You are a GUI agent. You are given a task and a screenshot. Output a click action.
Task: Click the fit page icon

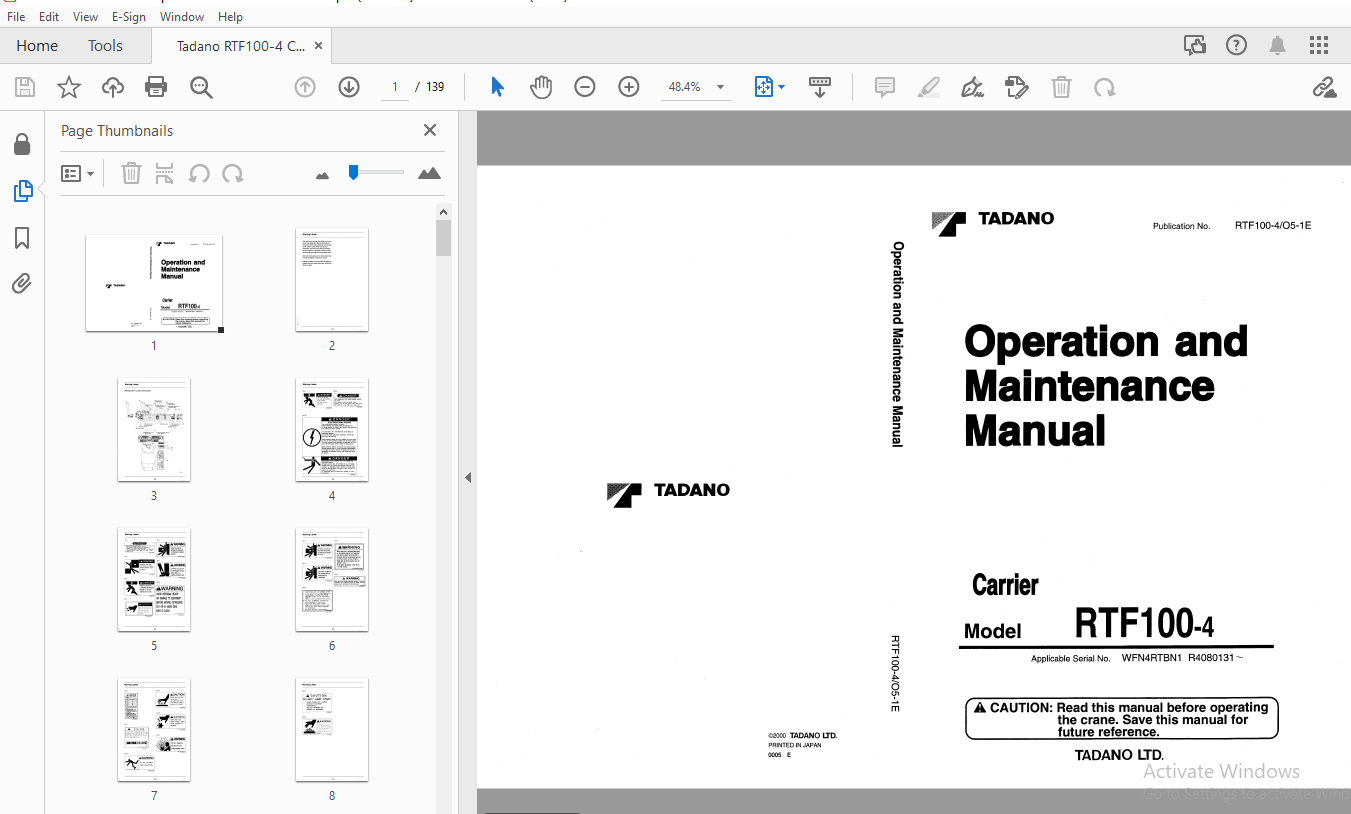[x=764, y=87]
